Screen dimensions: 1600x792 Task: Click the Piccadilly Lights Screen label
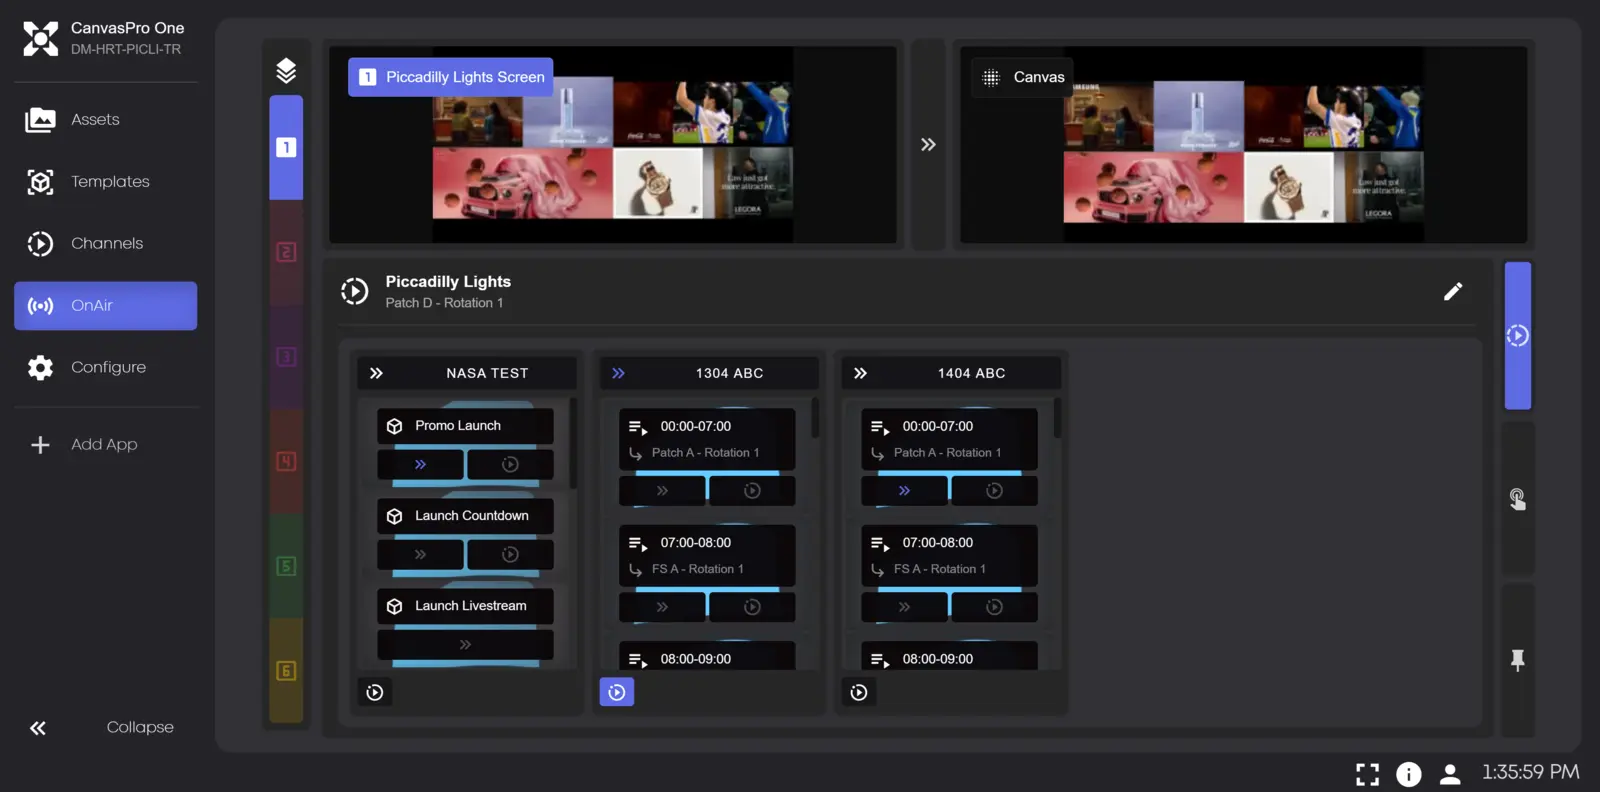click(450, 77)
